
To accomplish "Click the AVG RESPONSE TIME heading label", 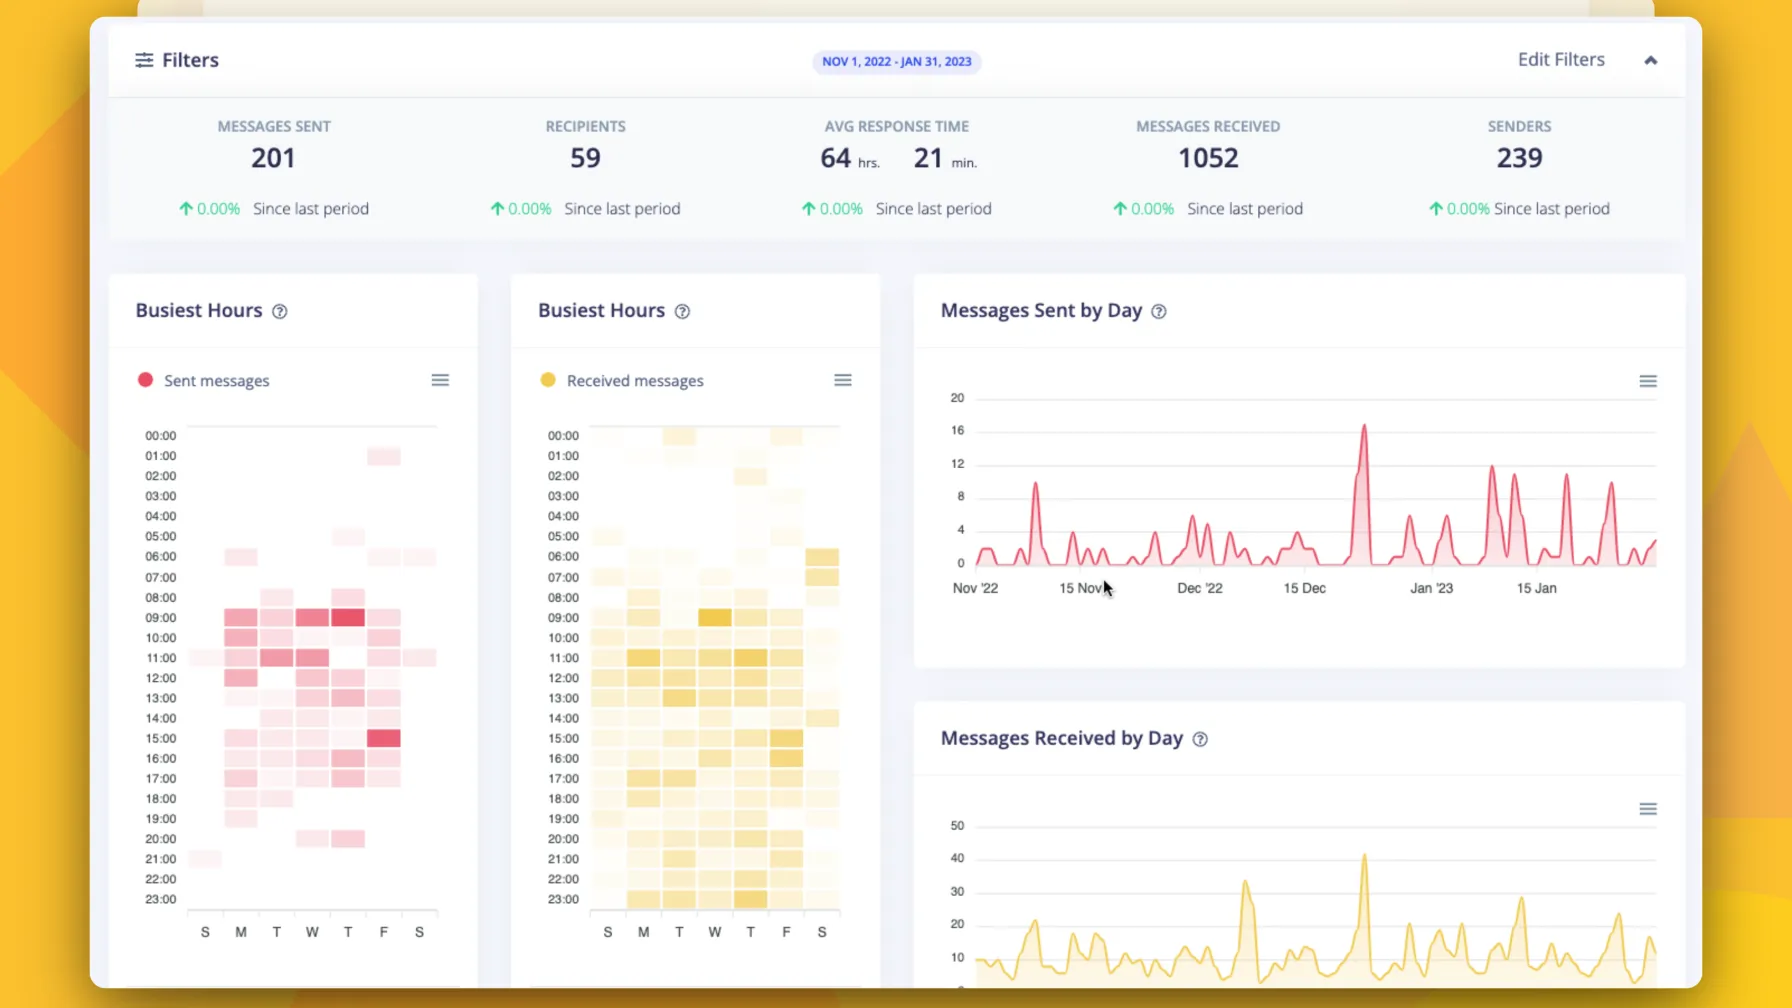I will (896, 126).
